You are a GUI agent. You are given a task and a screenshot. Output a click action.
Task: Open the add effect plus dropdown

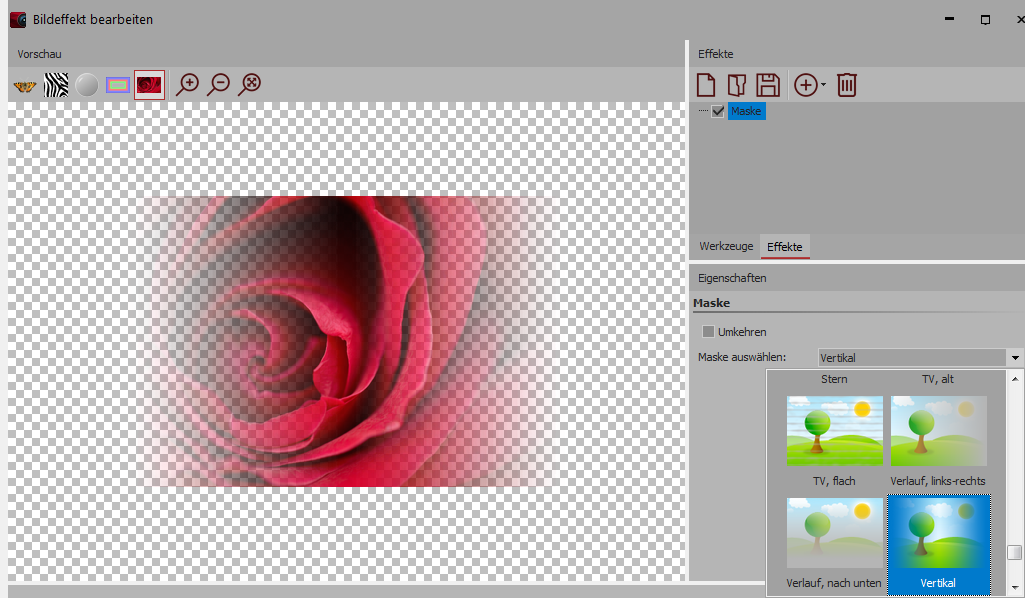tap(809, 85)
